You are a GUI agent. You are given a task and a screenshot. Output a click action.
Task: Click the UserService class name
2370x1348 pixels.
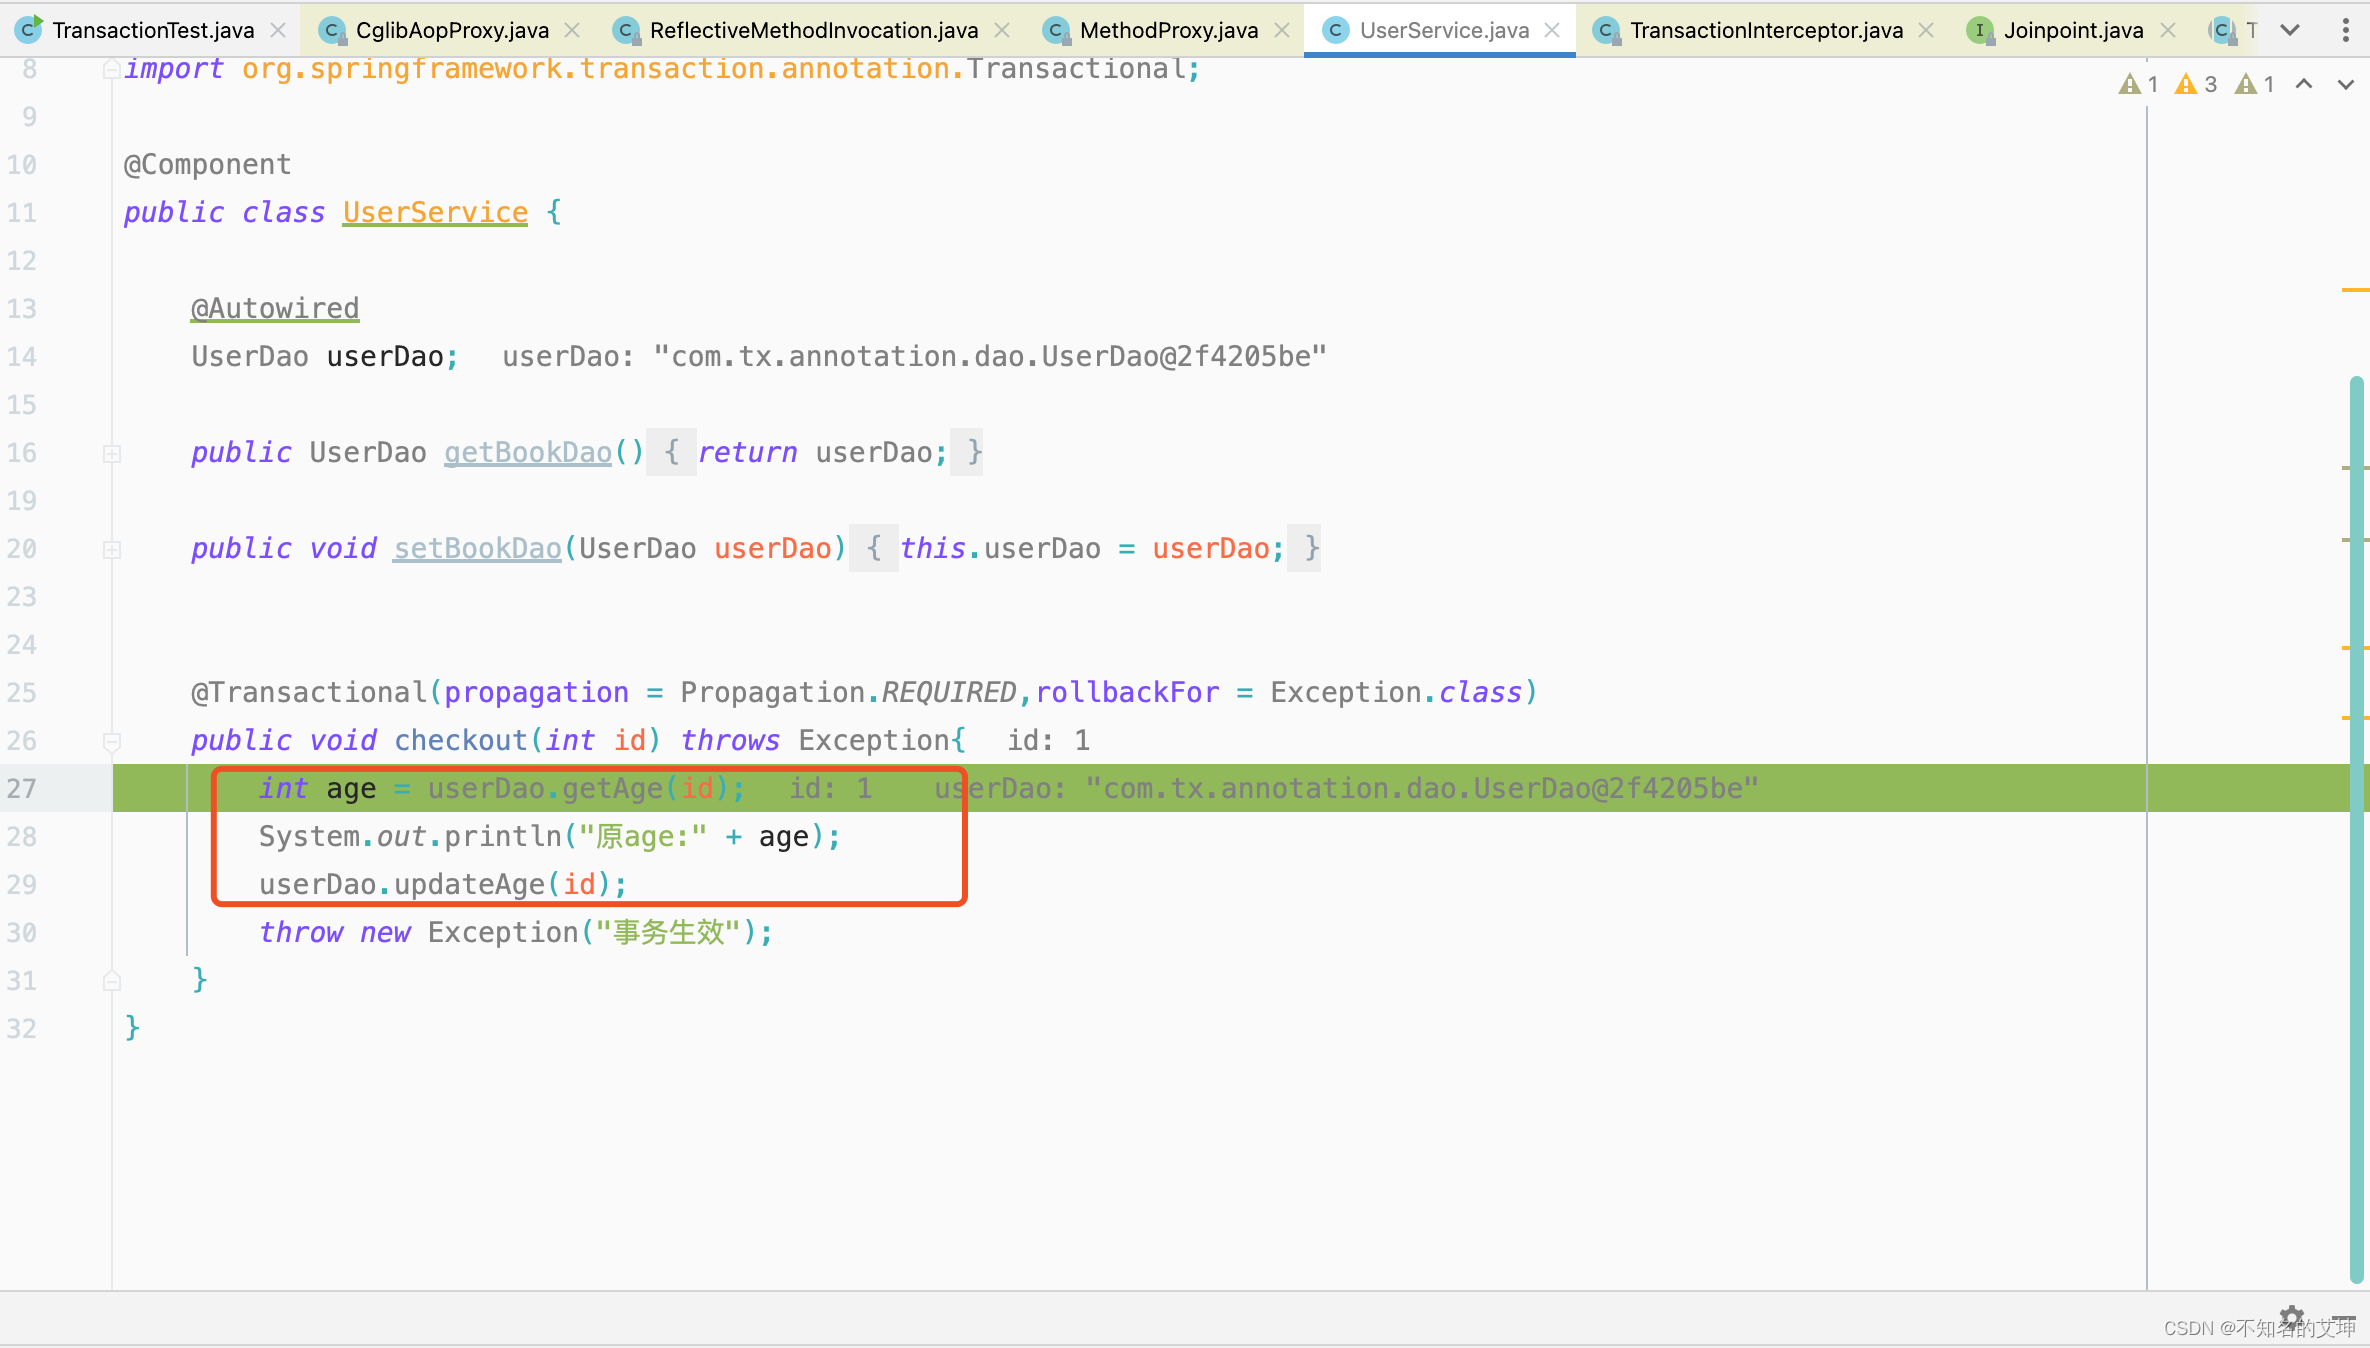(x=435, y=212)
